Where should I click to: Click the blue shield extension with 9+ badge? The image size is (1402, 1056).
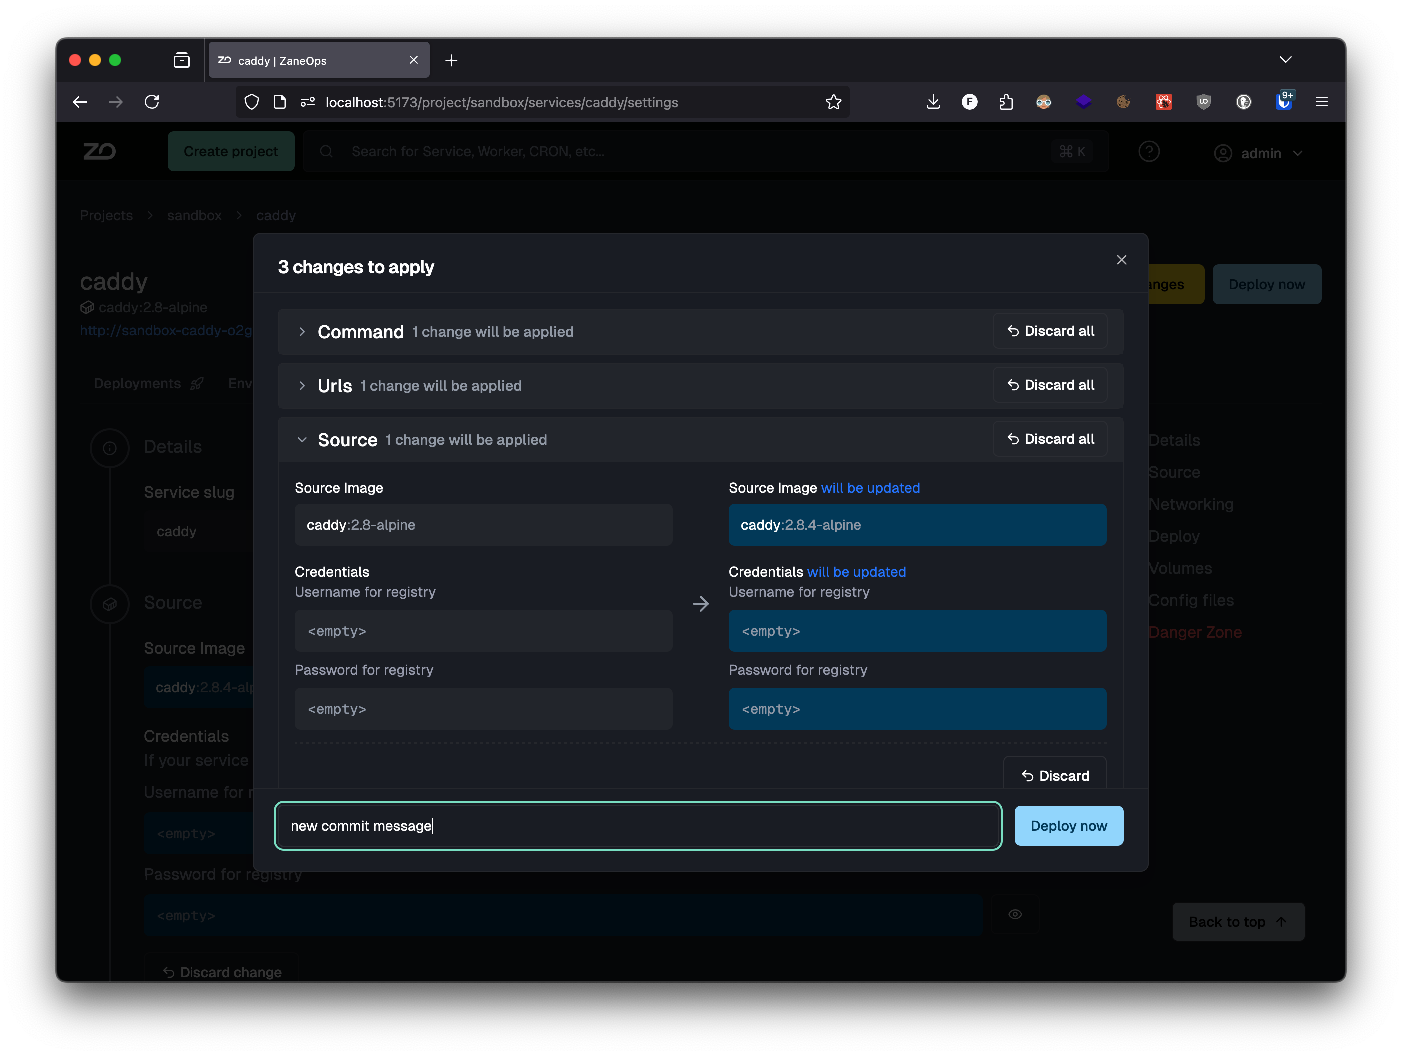tap(1284, 101)
